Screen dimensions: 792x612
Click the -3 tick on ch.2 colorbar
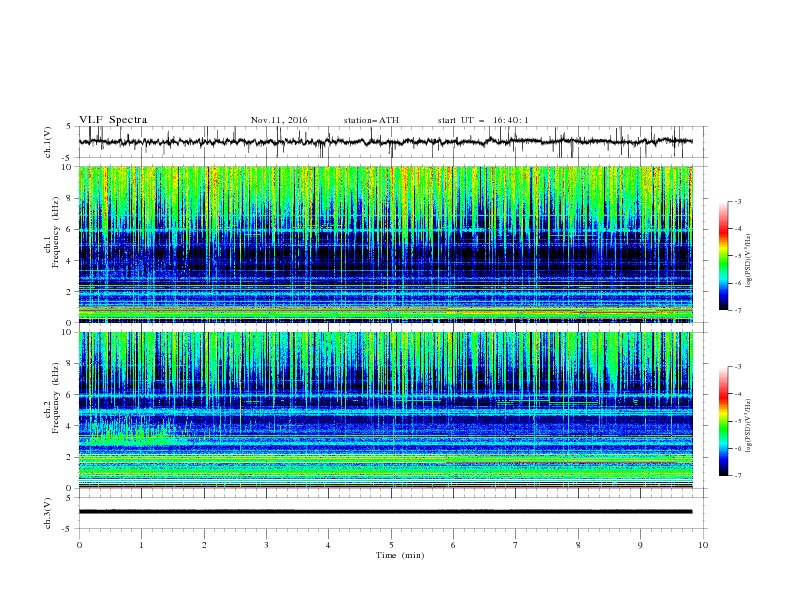(x=737, y=367)
